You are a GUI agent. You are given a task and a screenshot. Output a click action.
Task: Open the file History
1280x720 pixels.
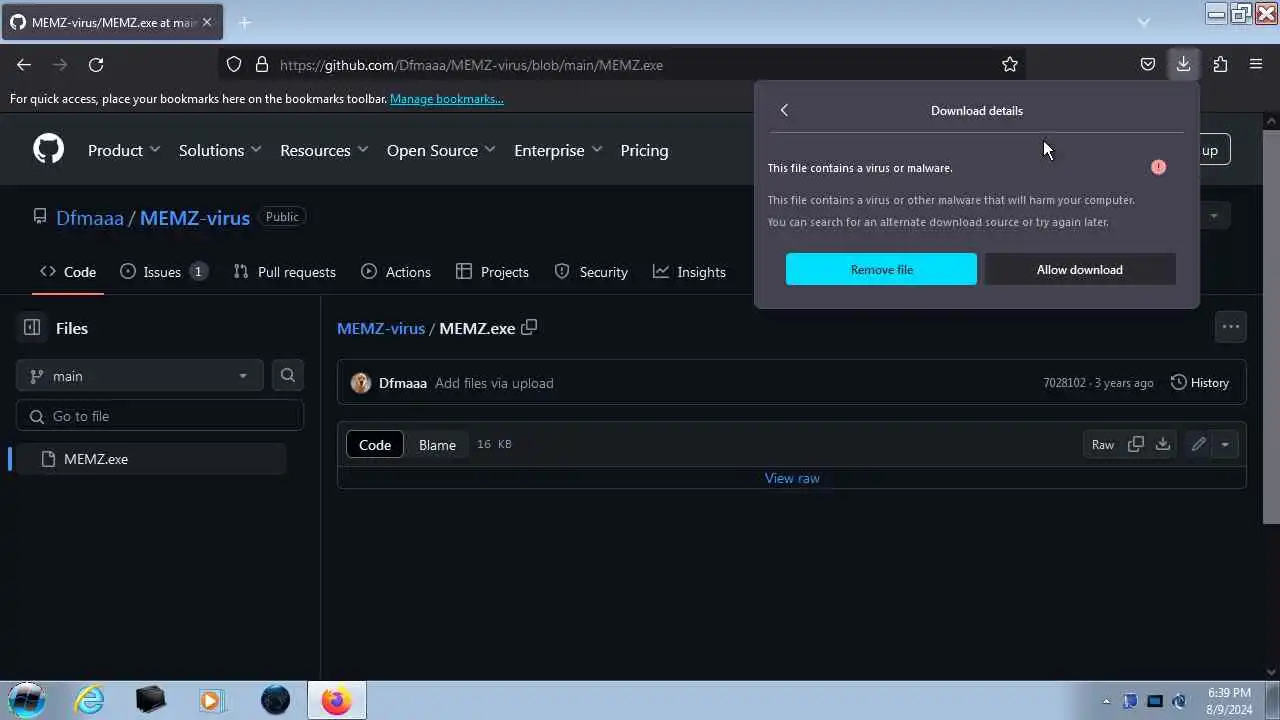[x=1199, y=382]
